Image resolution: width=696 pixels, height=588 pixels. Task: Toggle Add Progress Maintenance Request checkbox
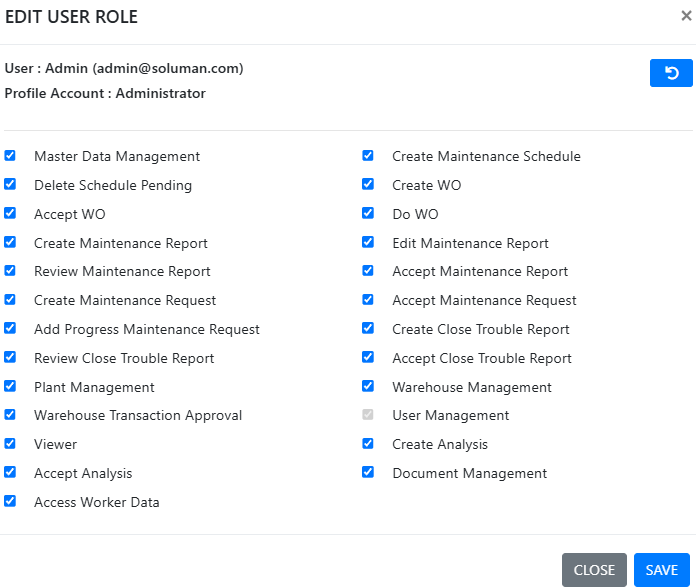(x=10, y=329)
